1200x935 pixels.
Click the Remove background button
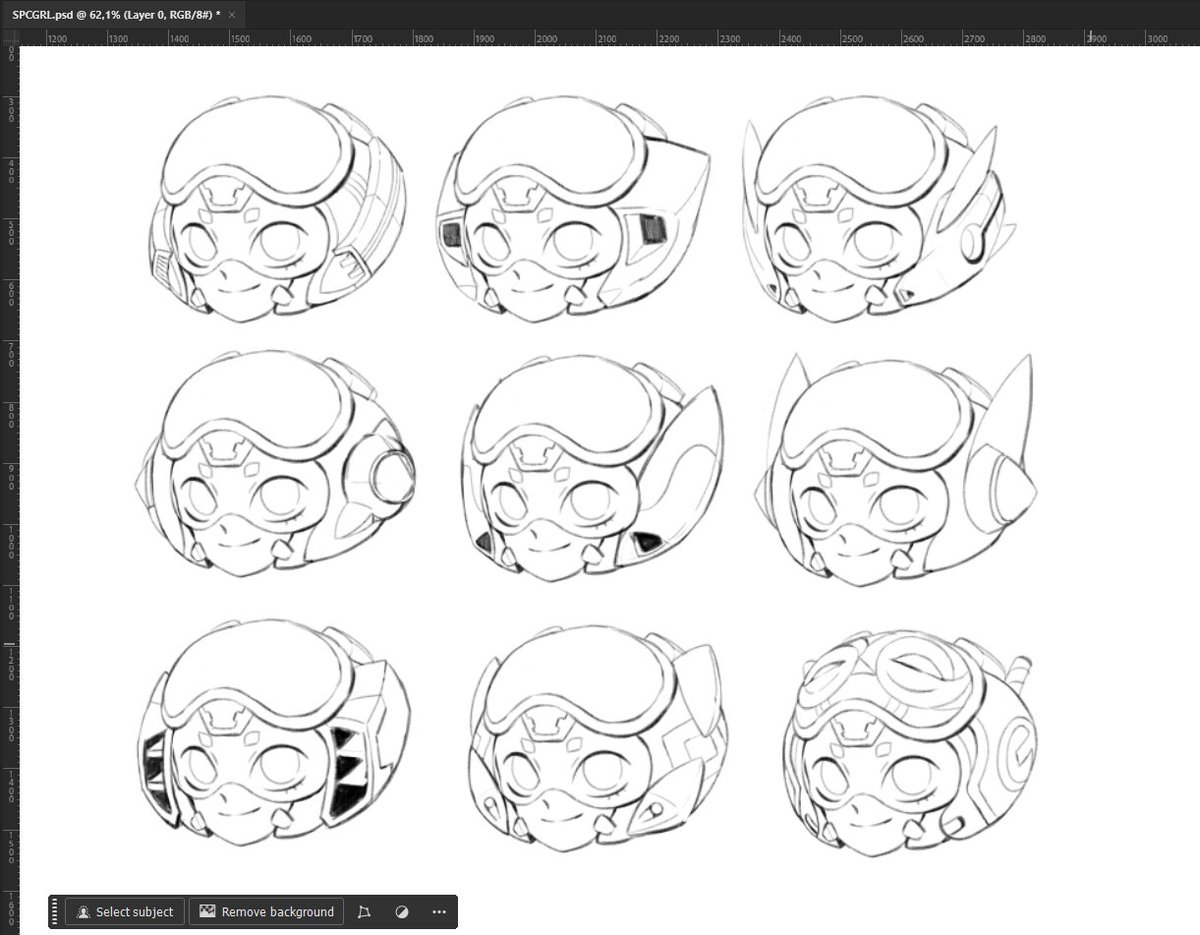266,912
